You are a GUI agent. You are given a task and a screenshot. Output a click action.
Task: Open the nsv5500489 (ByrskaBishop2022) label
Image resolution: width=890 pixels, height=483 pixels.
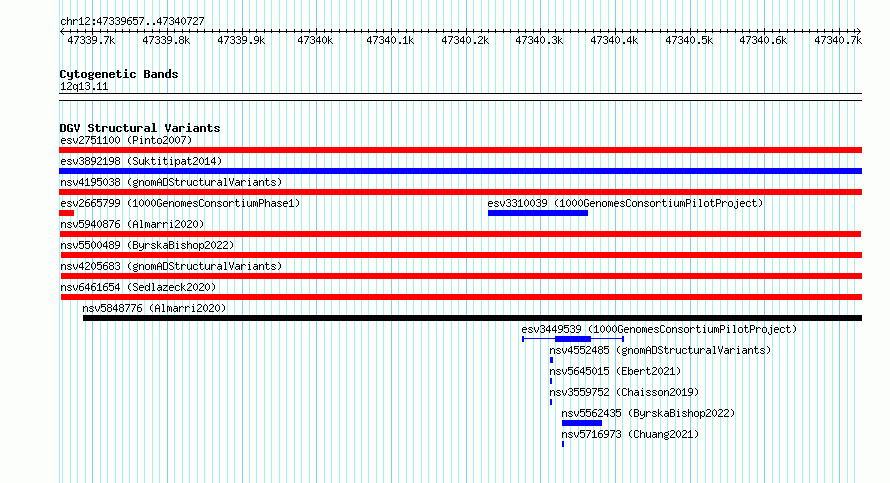pos(147,245)
